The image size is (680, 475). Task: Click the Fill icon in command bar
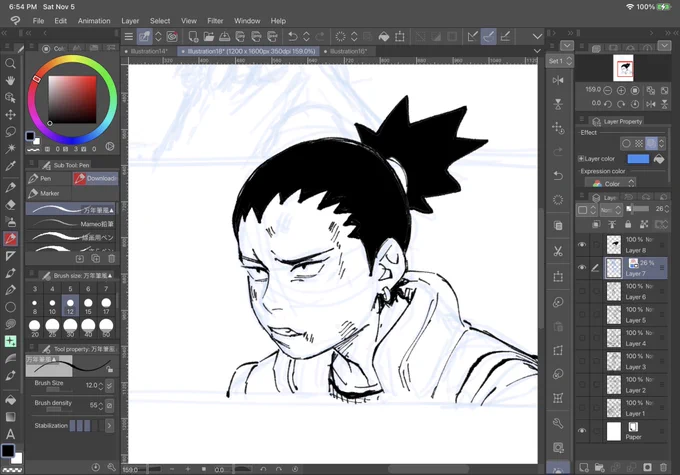tap(384, 36)
